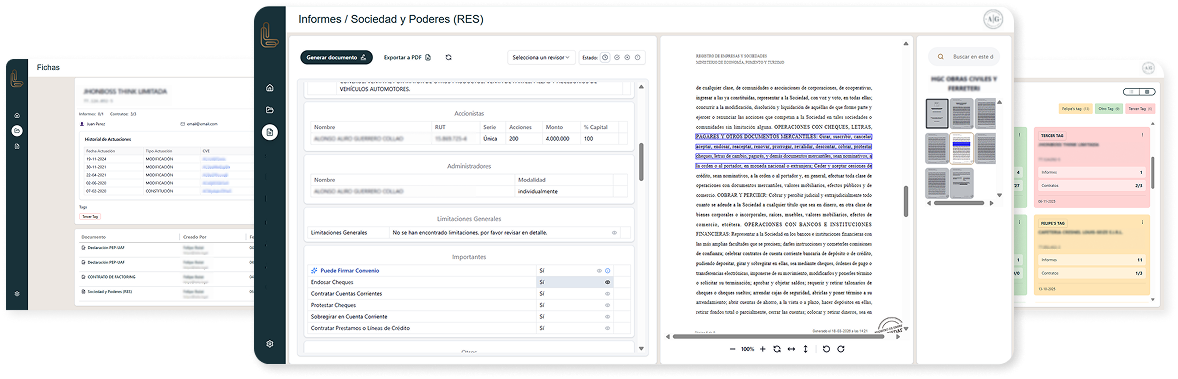Viewport: 1178px width, 379px height.
Task: Open the Selecciona un revisor dropdown
Action: click(x=541, y=57)
